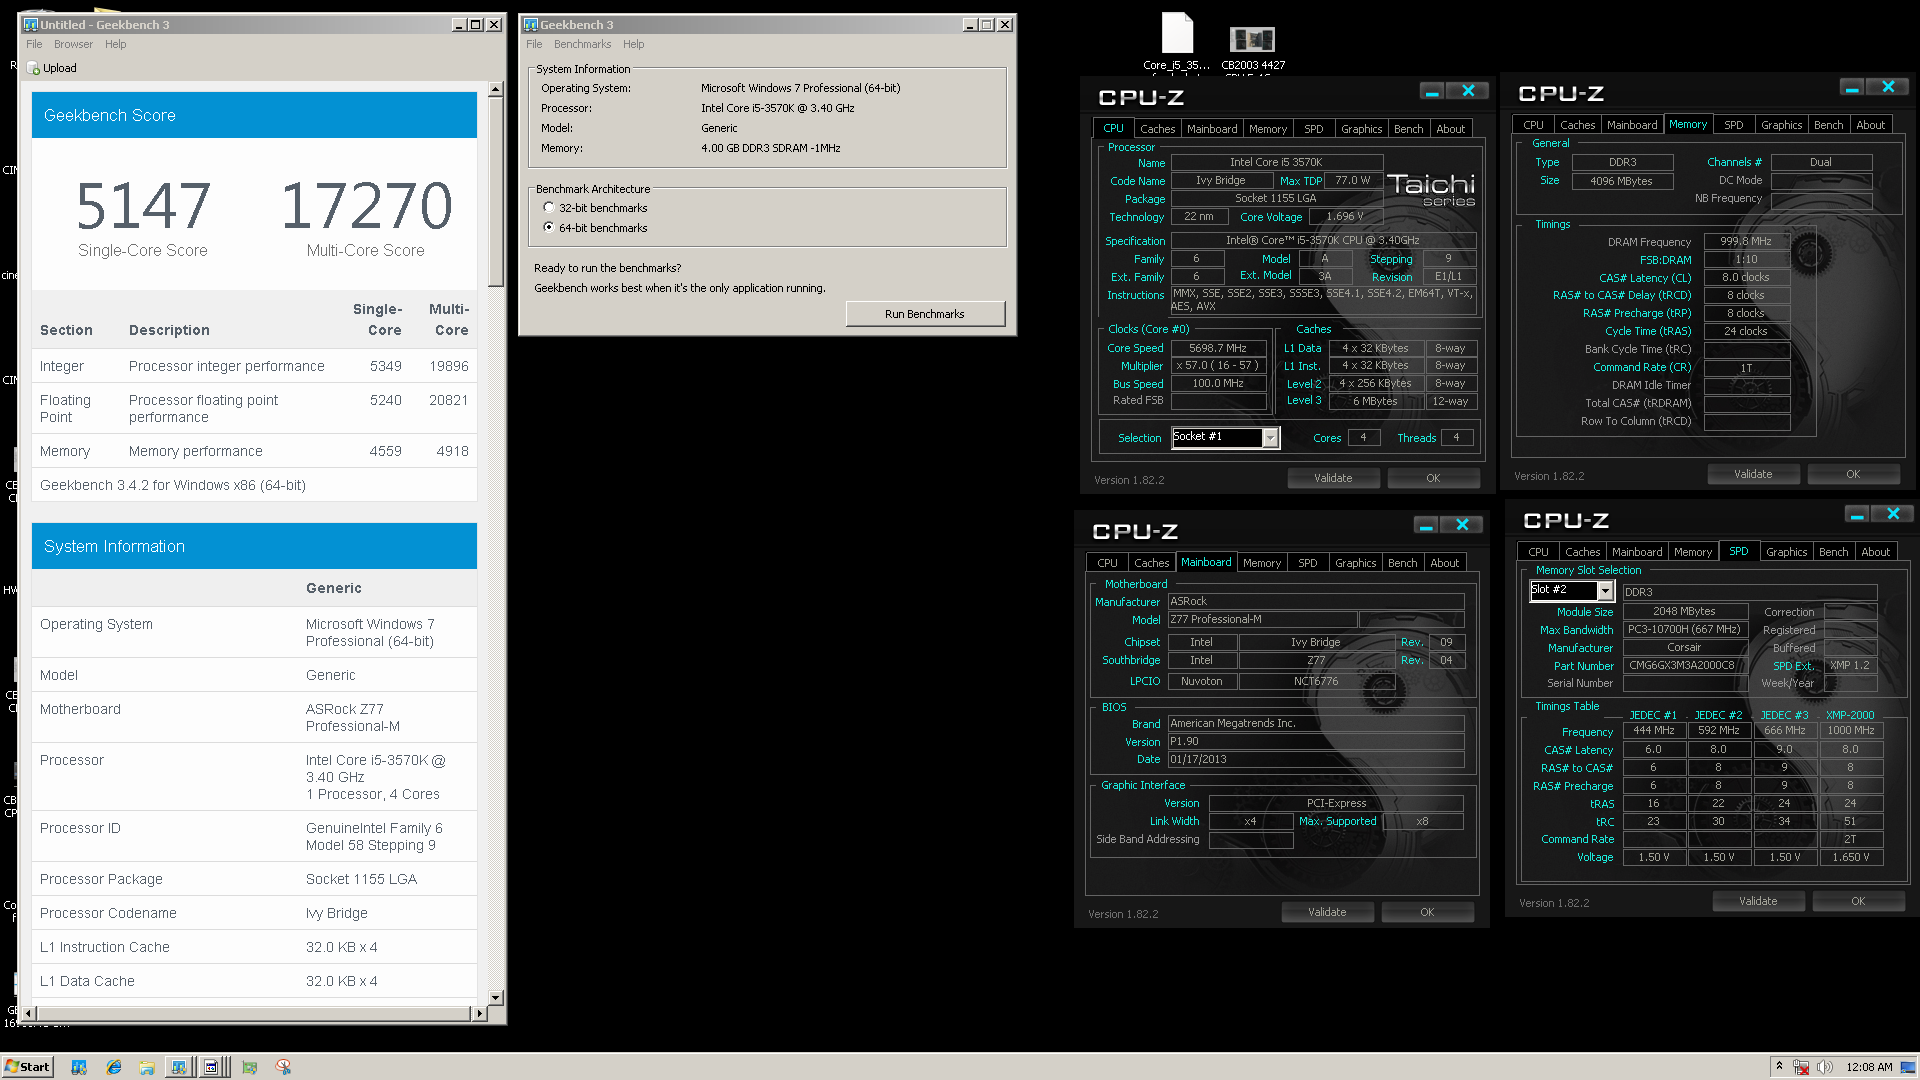Open Browser menu in Geekbench results window
The height and width of the screenshot is (1080, 1920).
[x=73, y=44]
